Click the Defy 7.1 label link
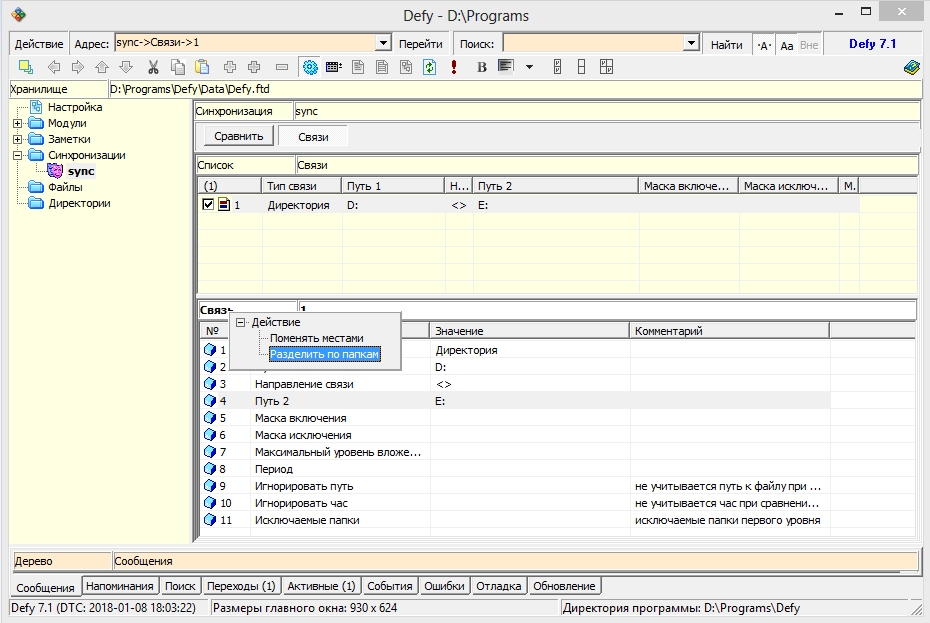 [872, 44]
